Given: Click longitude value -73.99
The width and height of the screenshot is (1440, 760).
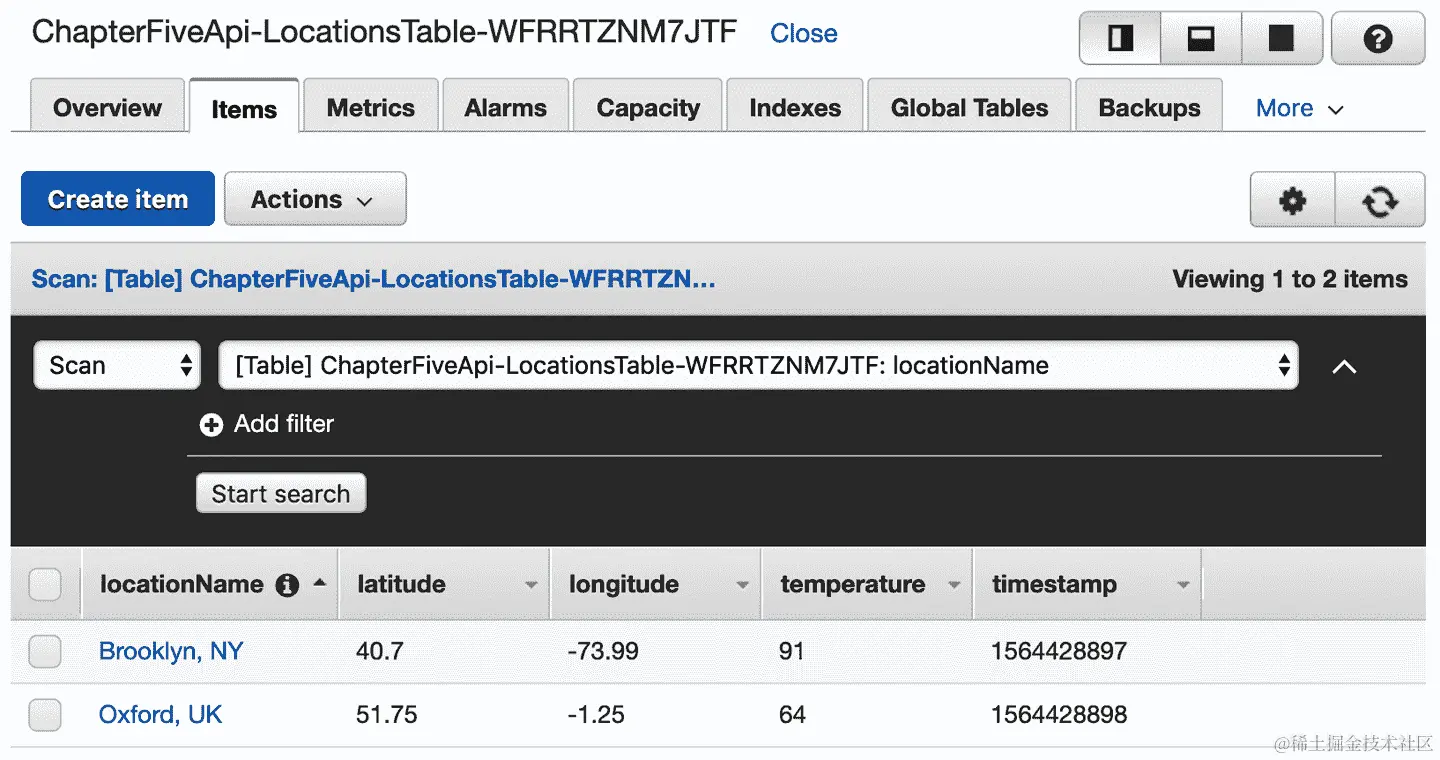Looking at the screenshot, I should coord(603,652).
